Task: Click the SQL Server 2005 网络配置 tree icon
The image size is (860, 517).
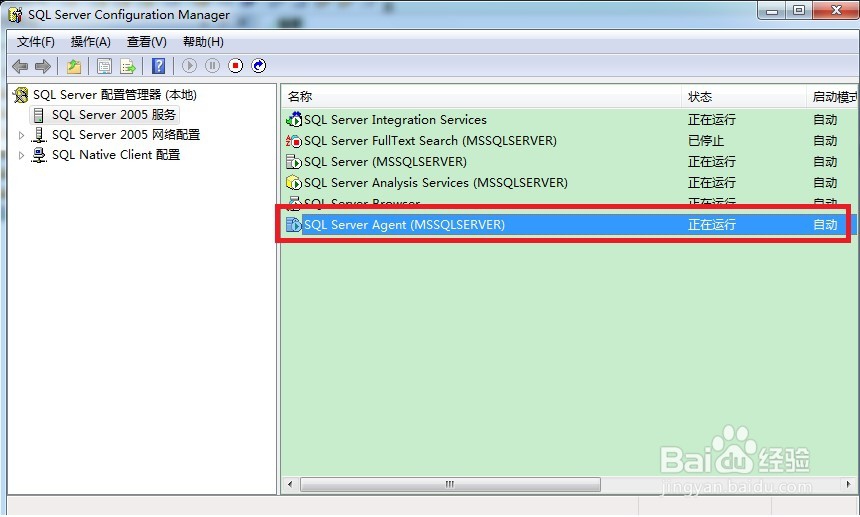Action: point(38,135)
